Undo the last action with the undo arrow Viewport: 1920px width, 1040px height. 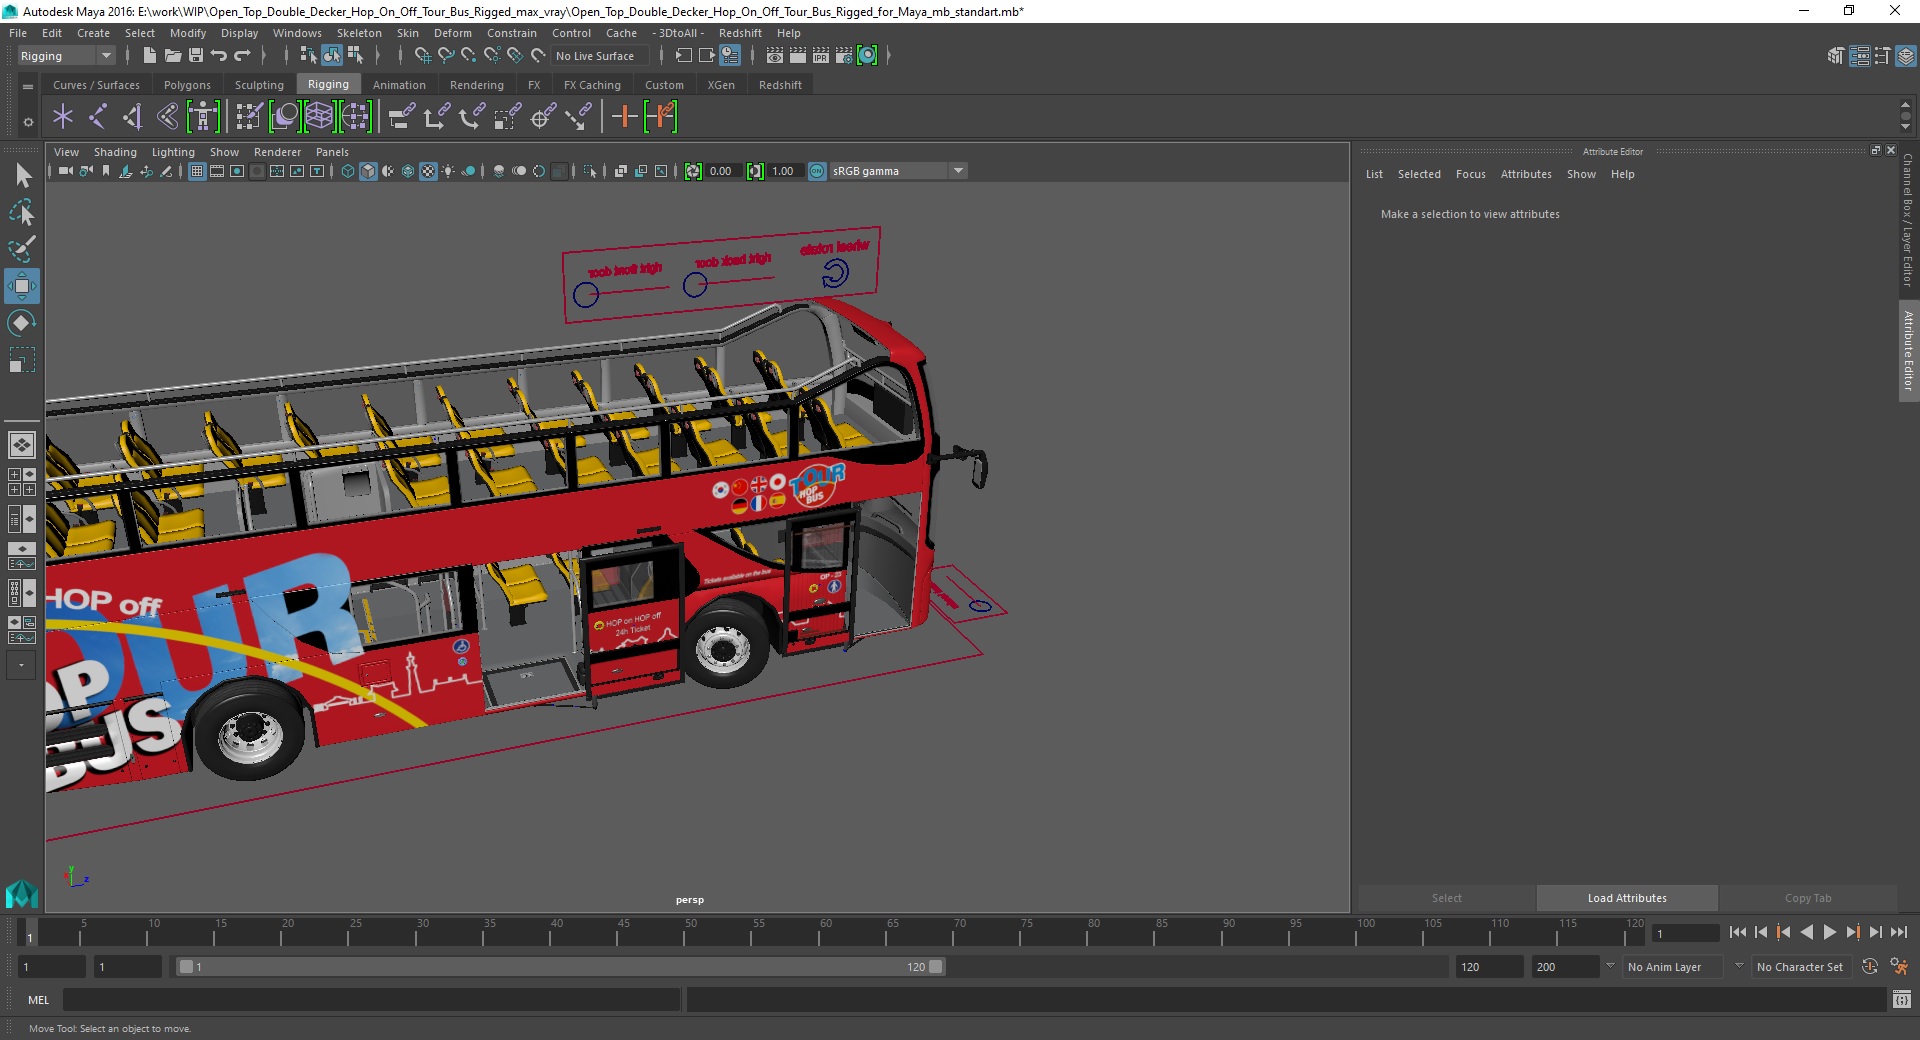219,56
